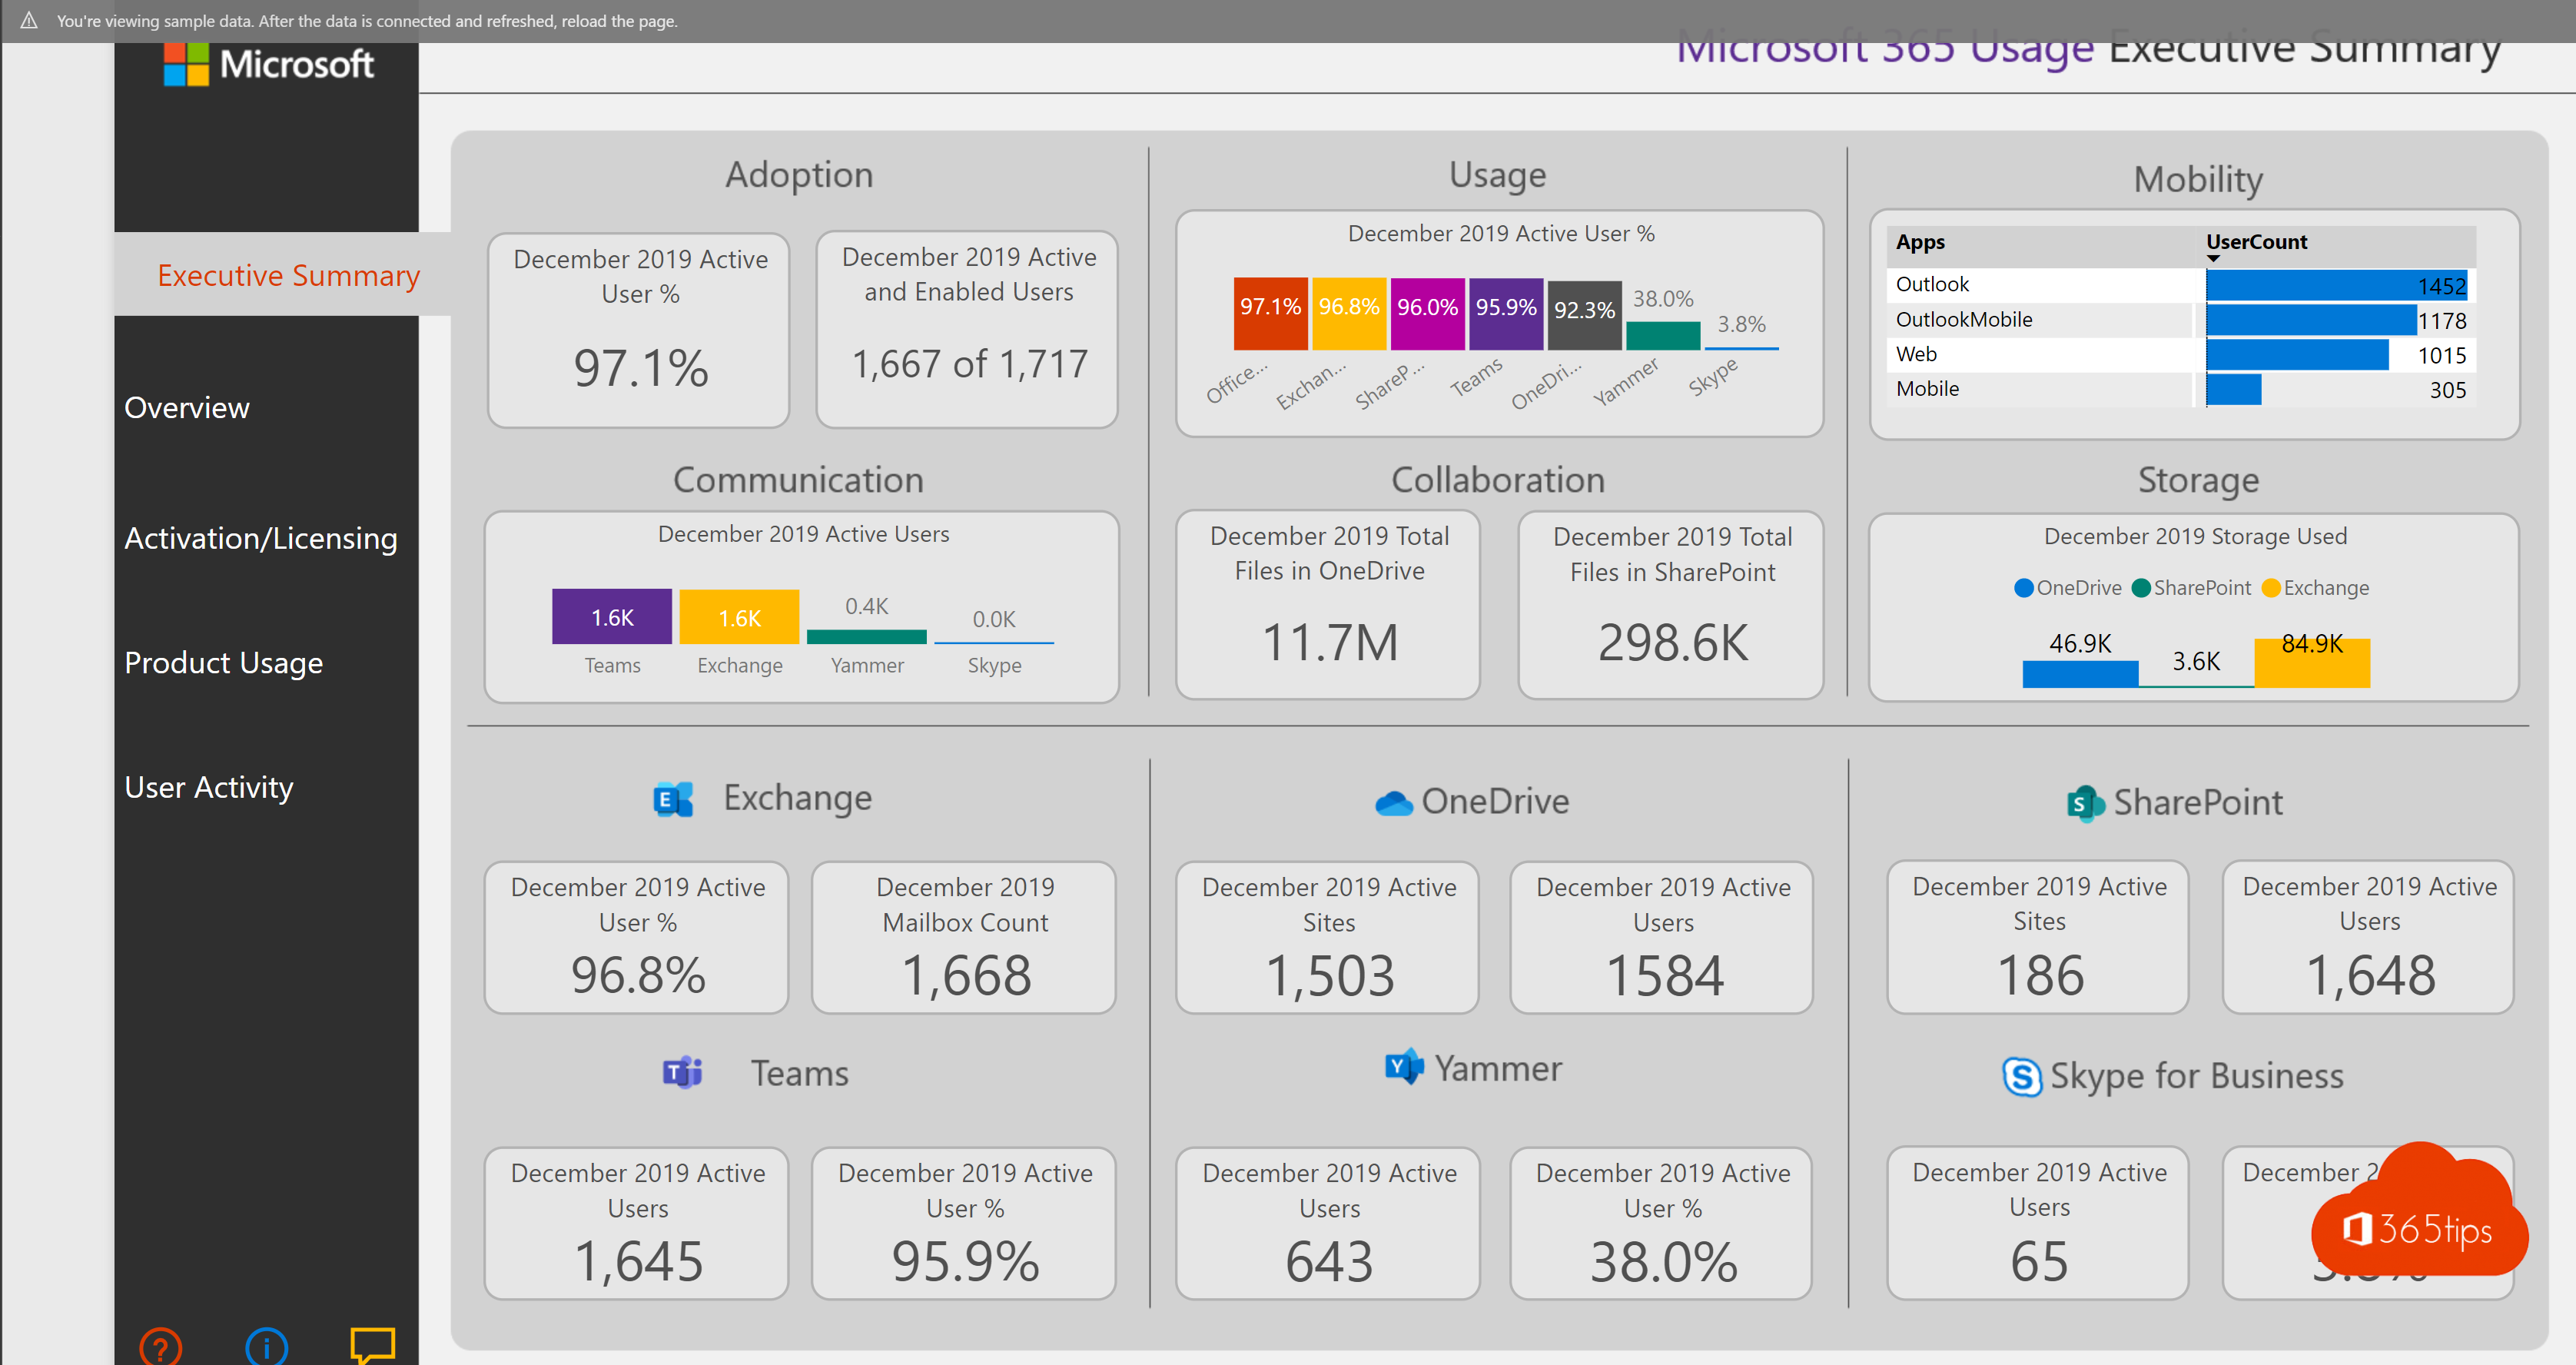The image size is (2576, 1365).
Task: Click the Mobile 305 user count bar
Action: coord(2233,390)
